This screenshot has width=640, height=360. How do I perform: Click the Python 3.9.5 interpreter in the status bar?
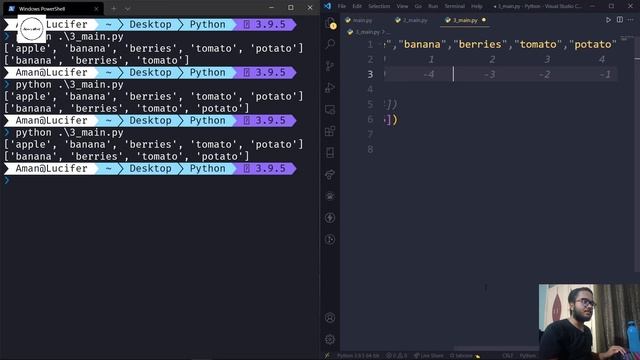coord(358,356)
